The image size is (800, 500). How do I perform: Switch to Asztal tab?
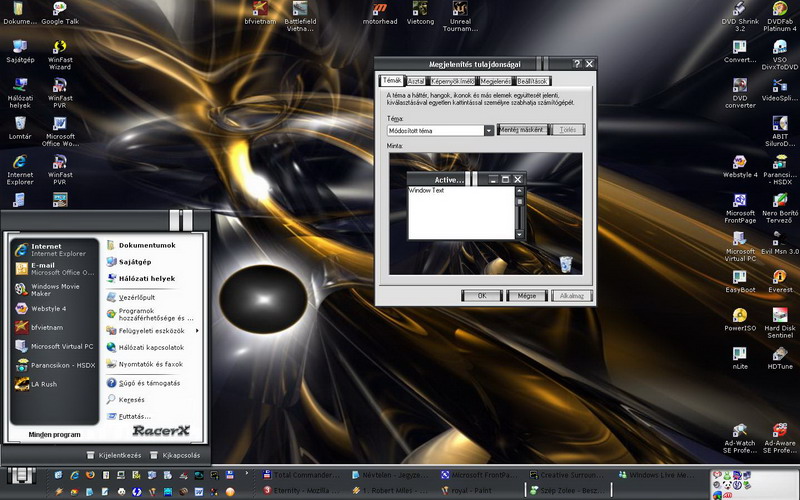(416, 81)
